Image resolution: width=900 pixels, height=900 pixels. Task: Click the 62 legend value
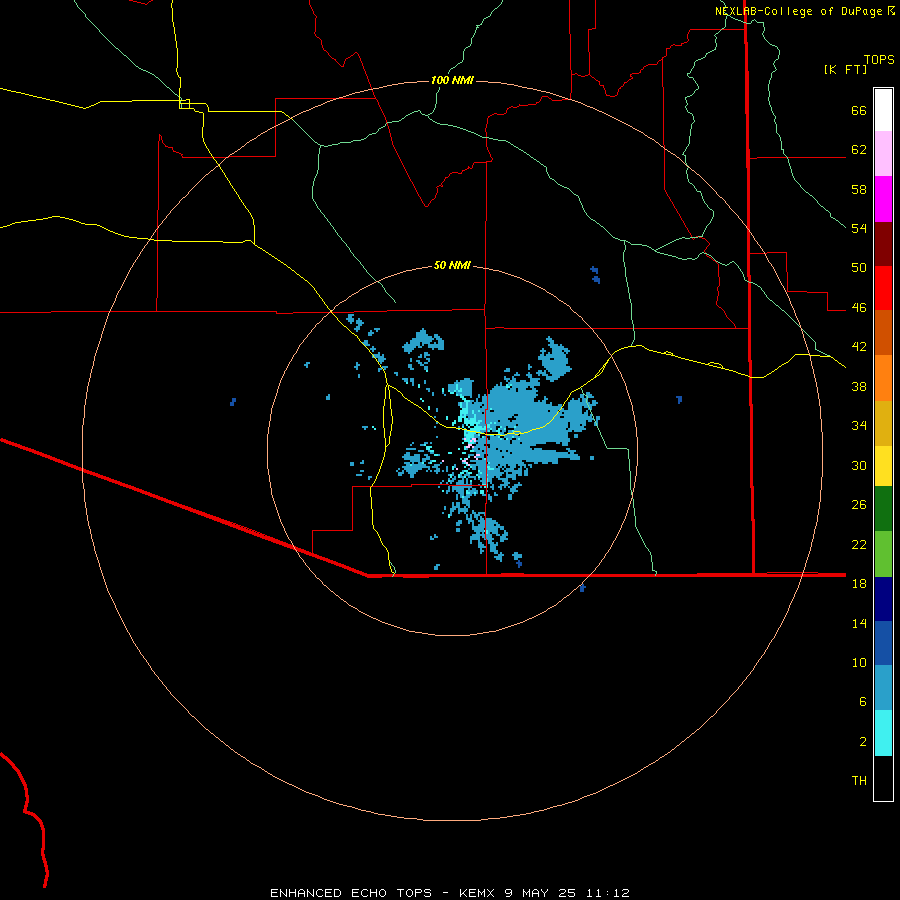859,150
